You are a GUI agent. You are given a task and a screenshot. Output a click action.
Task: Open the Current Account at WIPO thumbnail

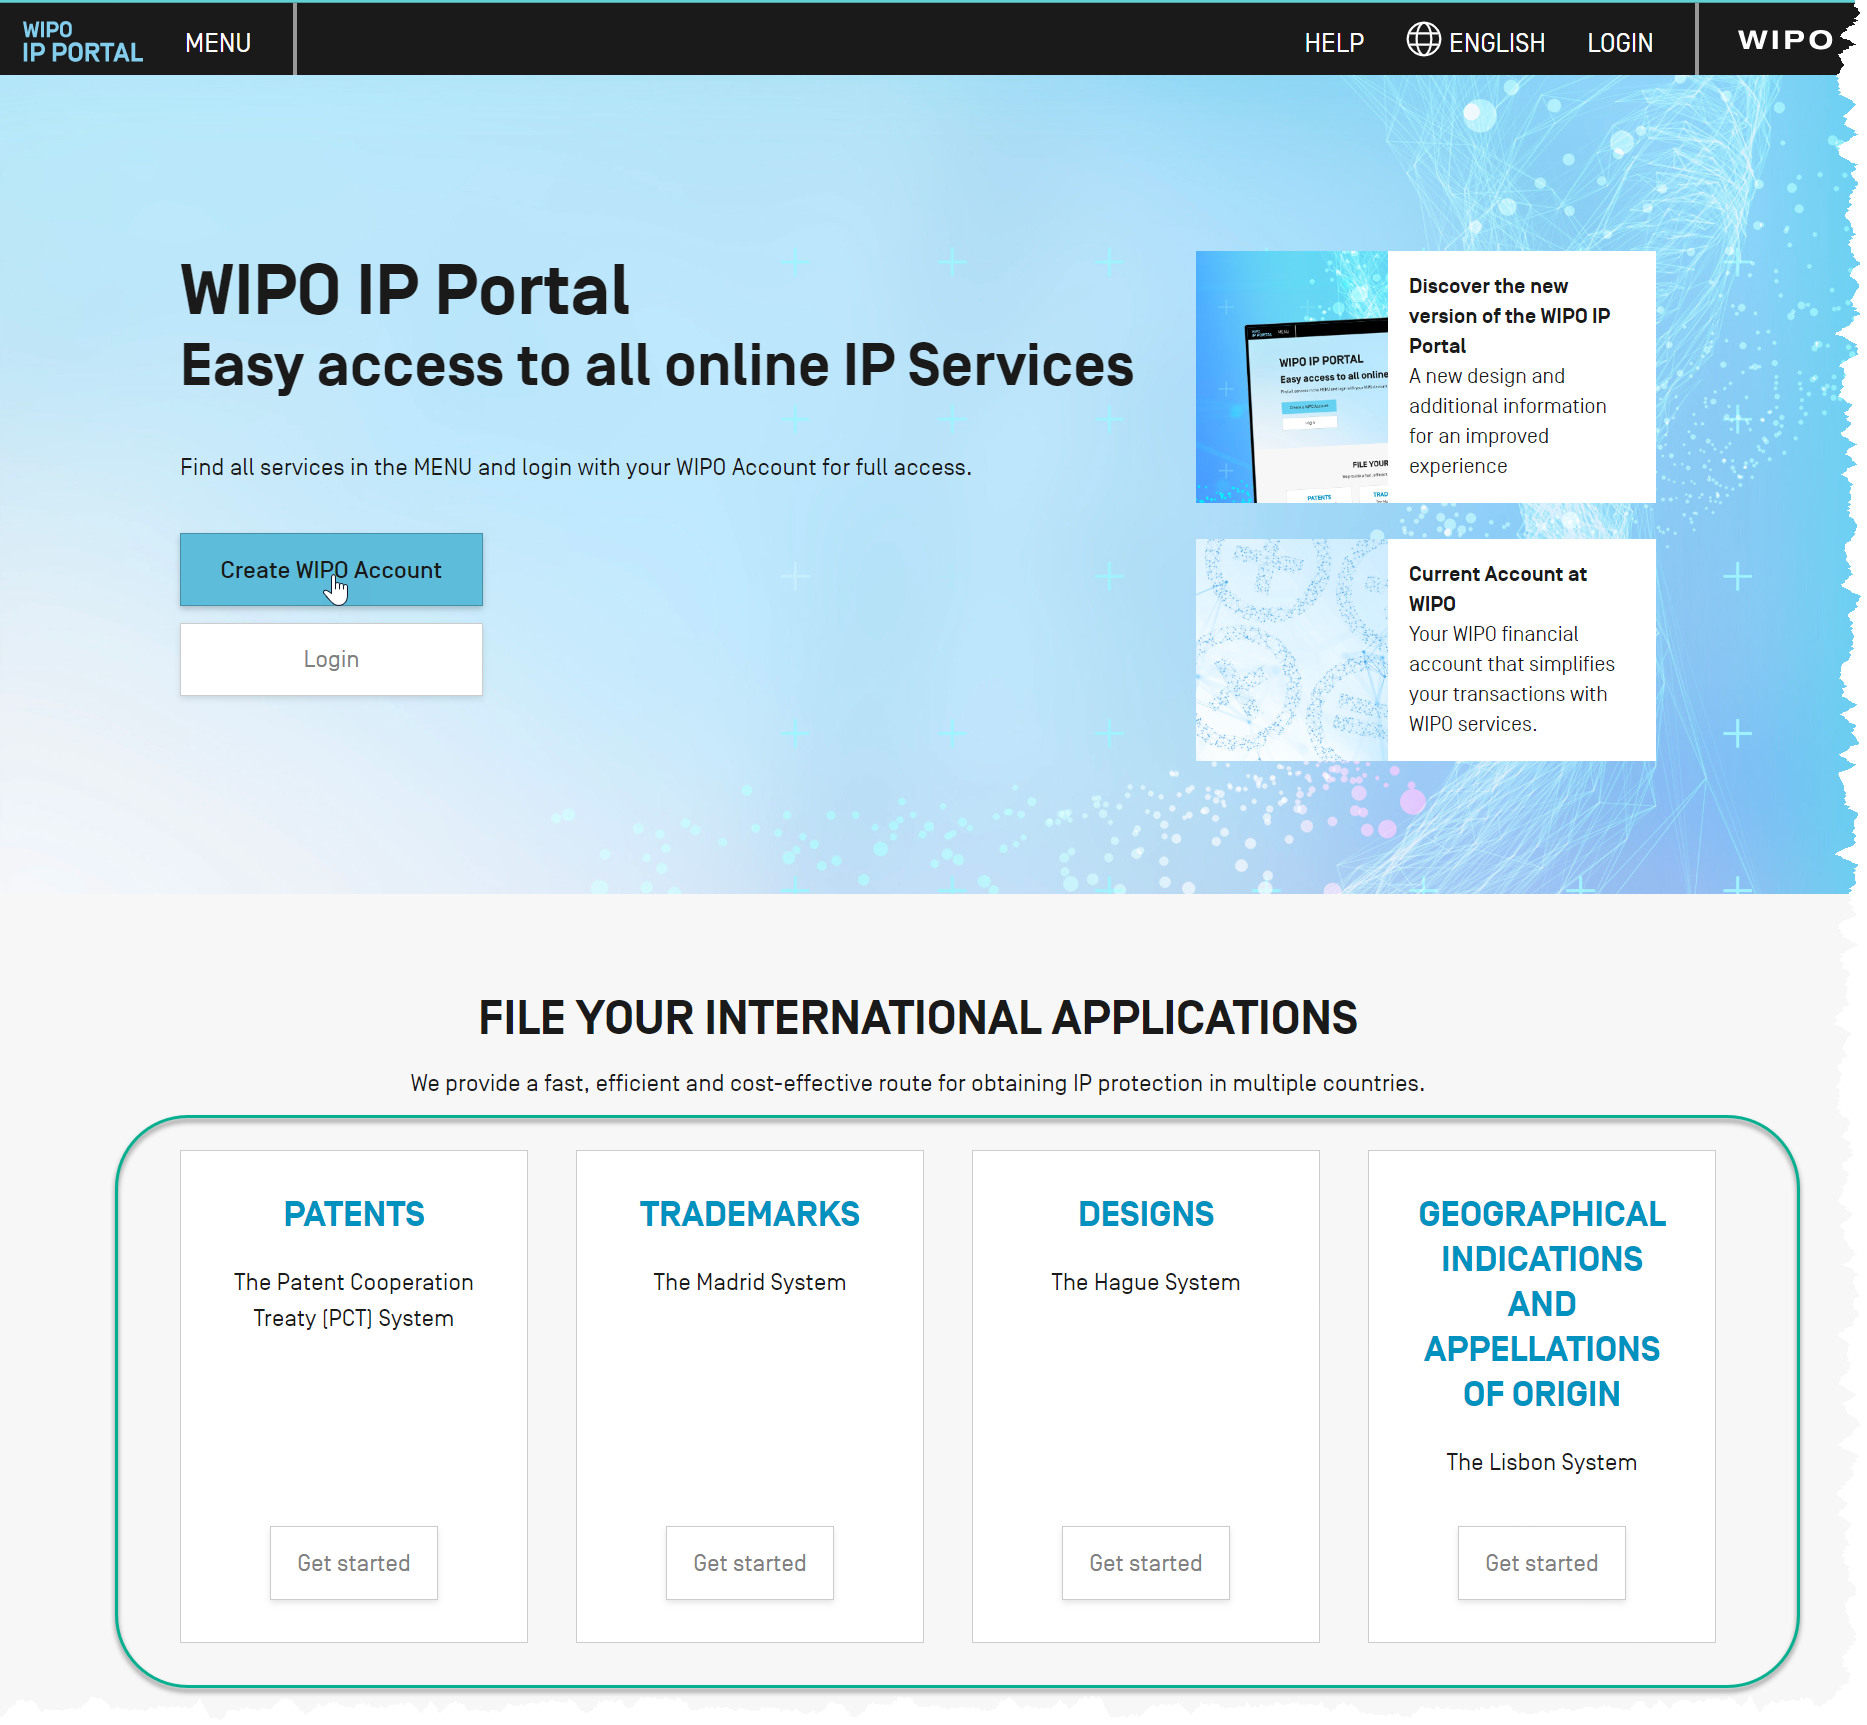pyautogui.click(x=1292, y=650)
